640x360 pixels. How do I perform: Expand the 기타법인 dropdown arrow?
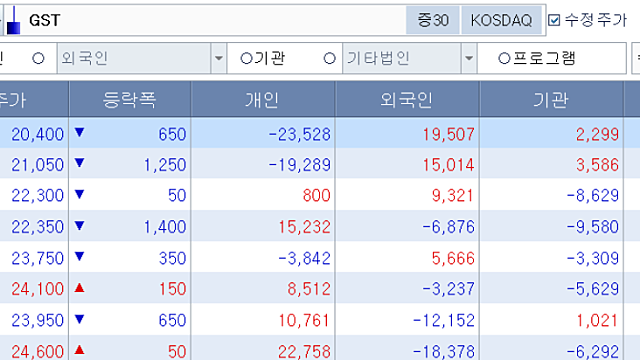[469, 58]
